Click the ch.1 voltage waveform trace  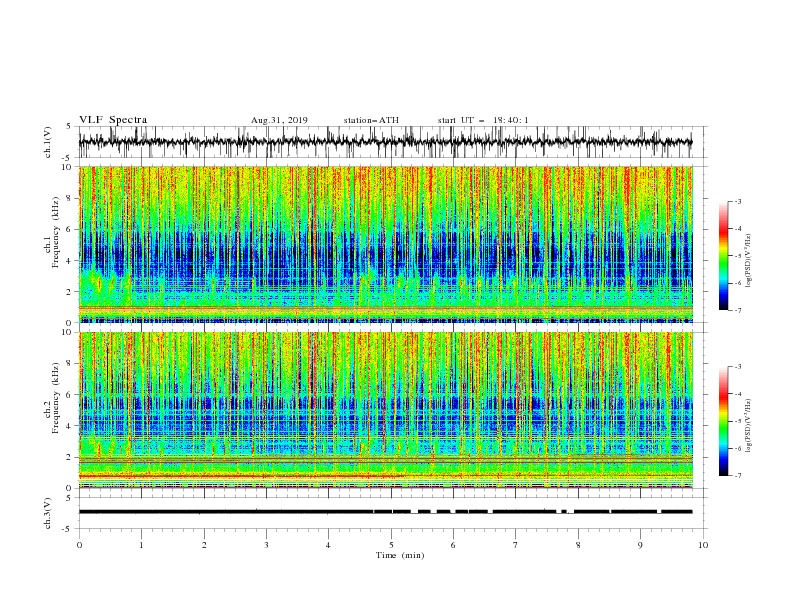(x=385, y=142)
